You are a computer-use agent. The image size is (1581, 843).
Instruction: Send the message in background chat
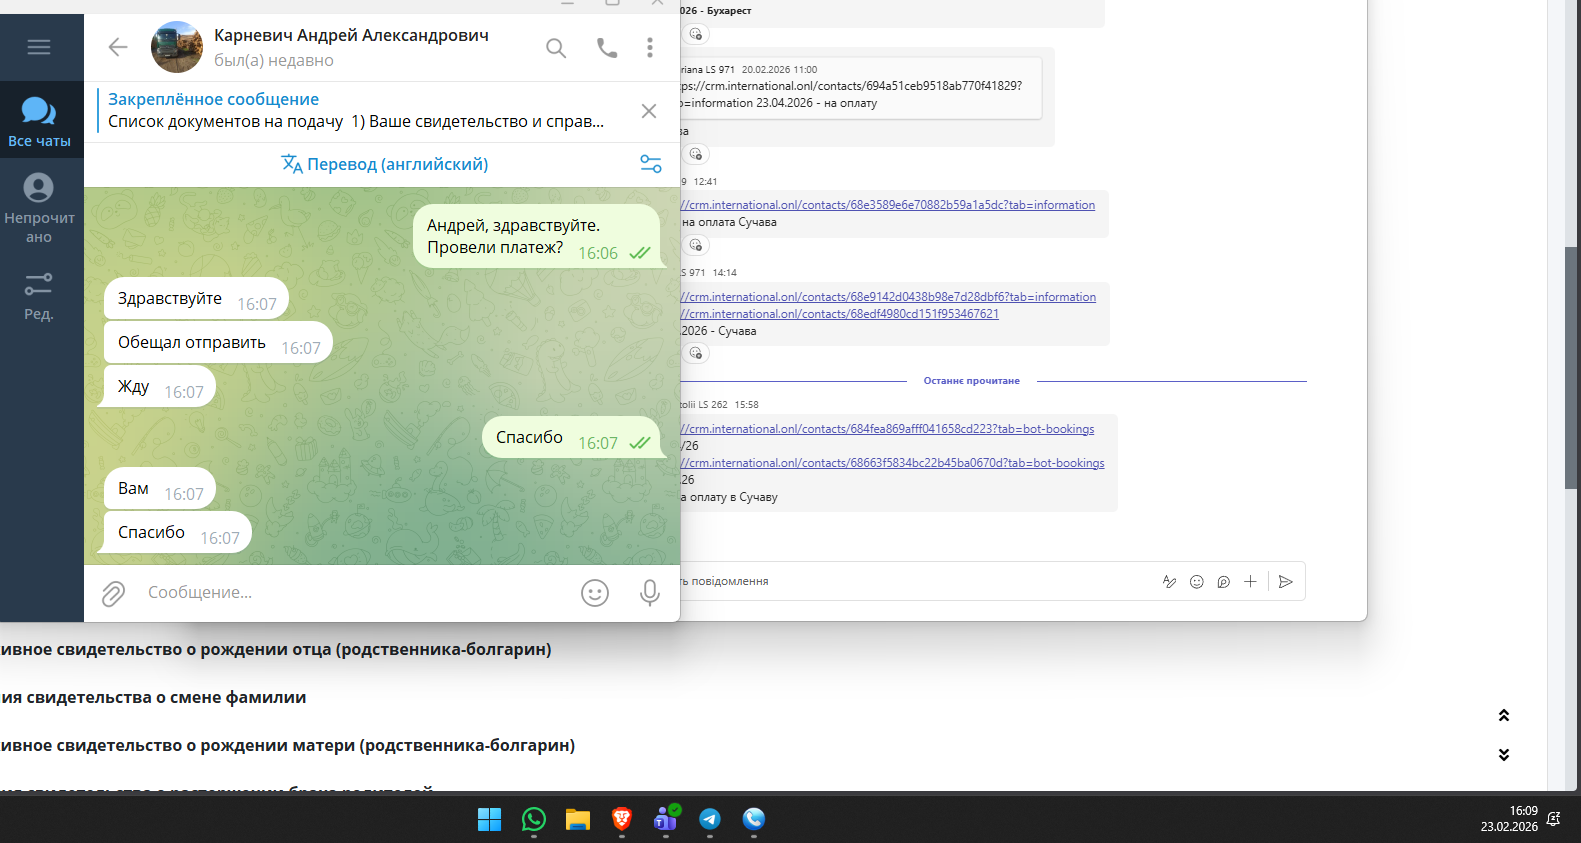pos(1286,581)
